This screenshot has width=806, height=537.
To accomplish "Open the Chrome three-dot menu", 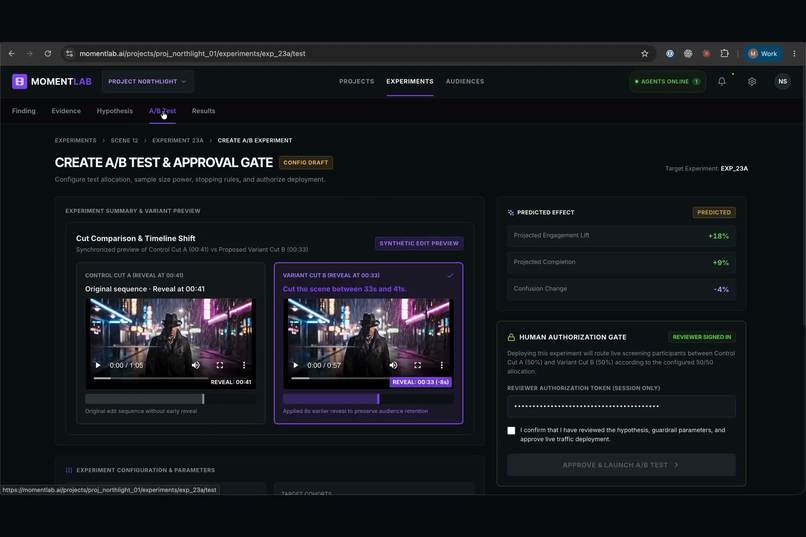I will [794, 53].
